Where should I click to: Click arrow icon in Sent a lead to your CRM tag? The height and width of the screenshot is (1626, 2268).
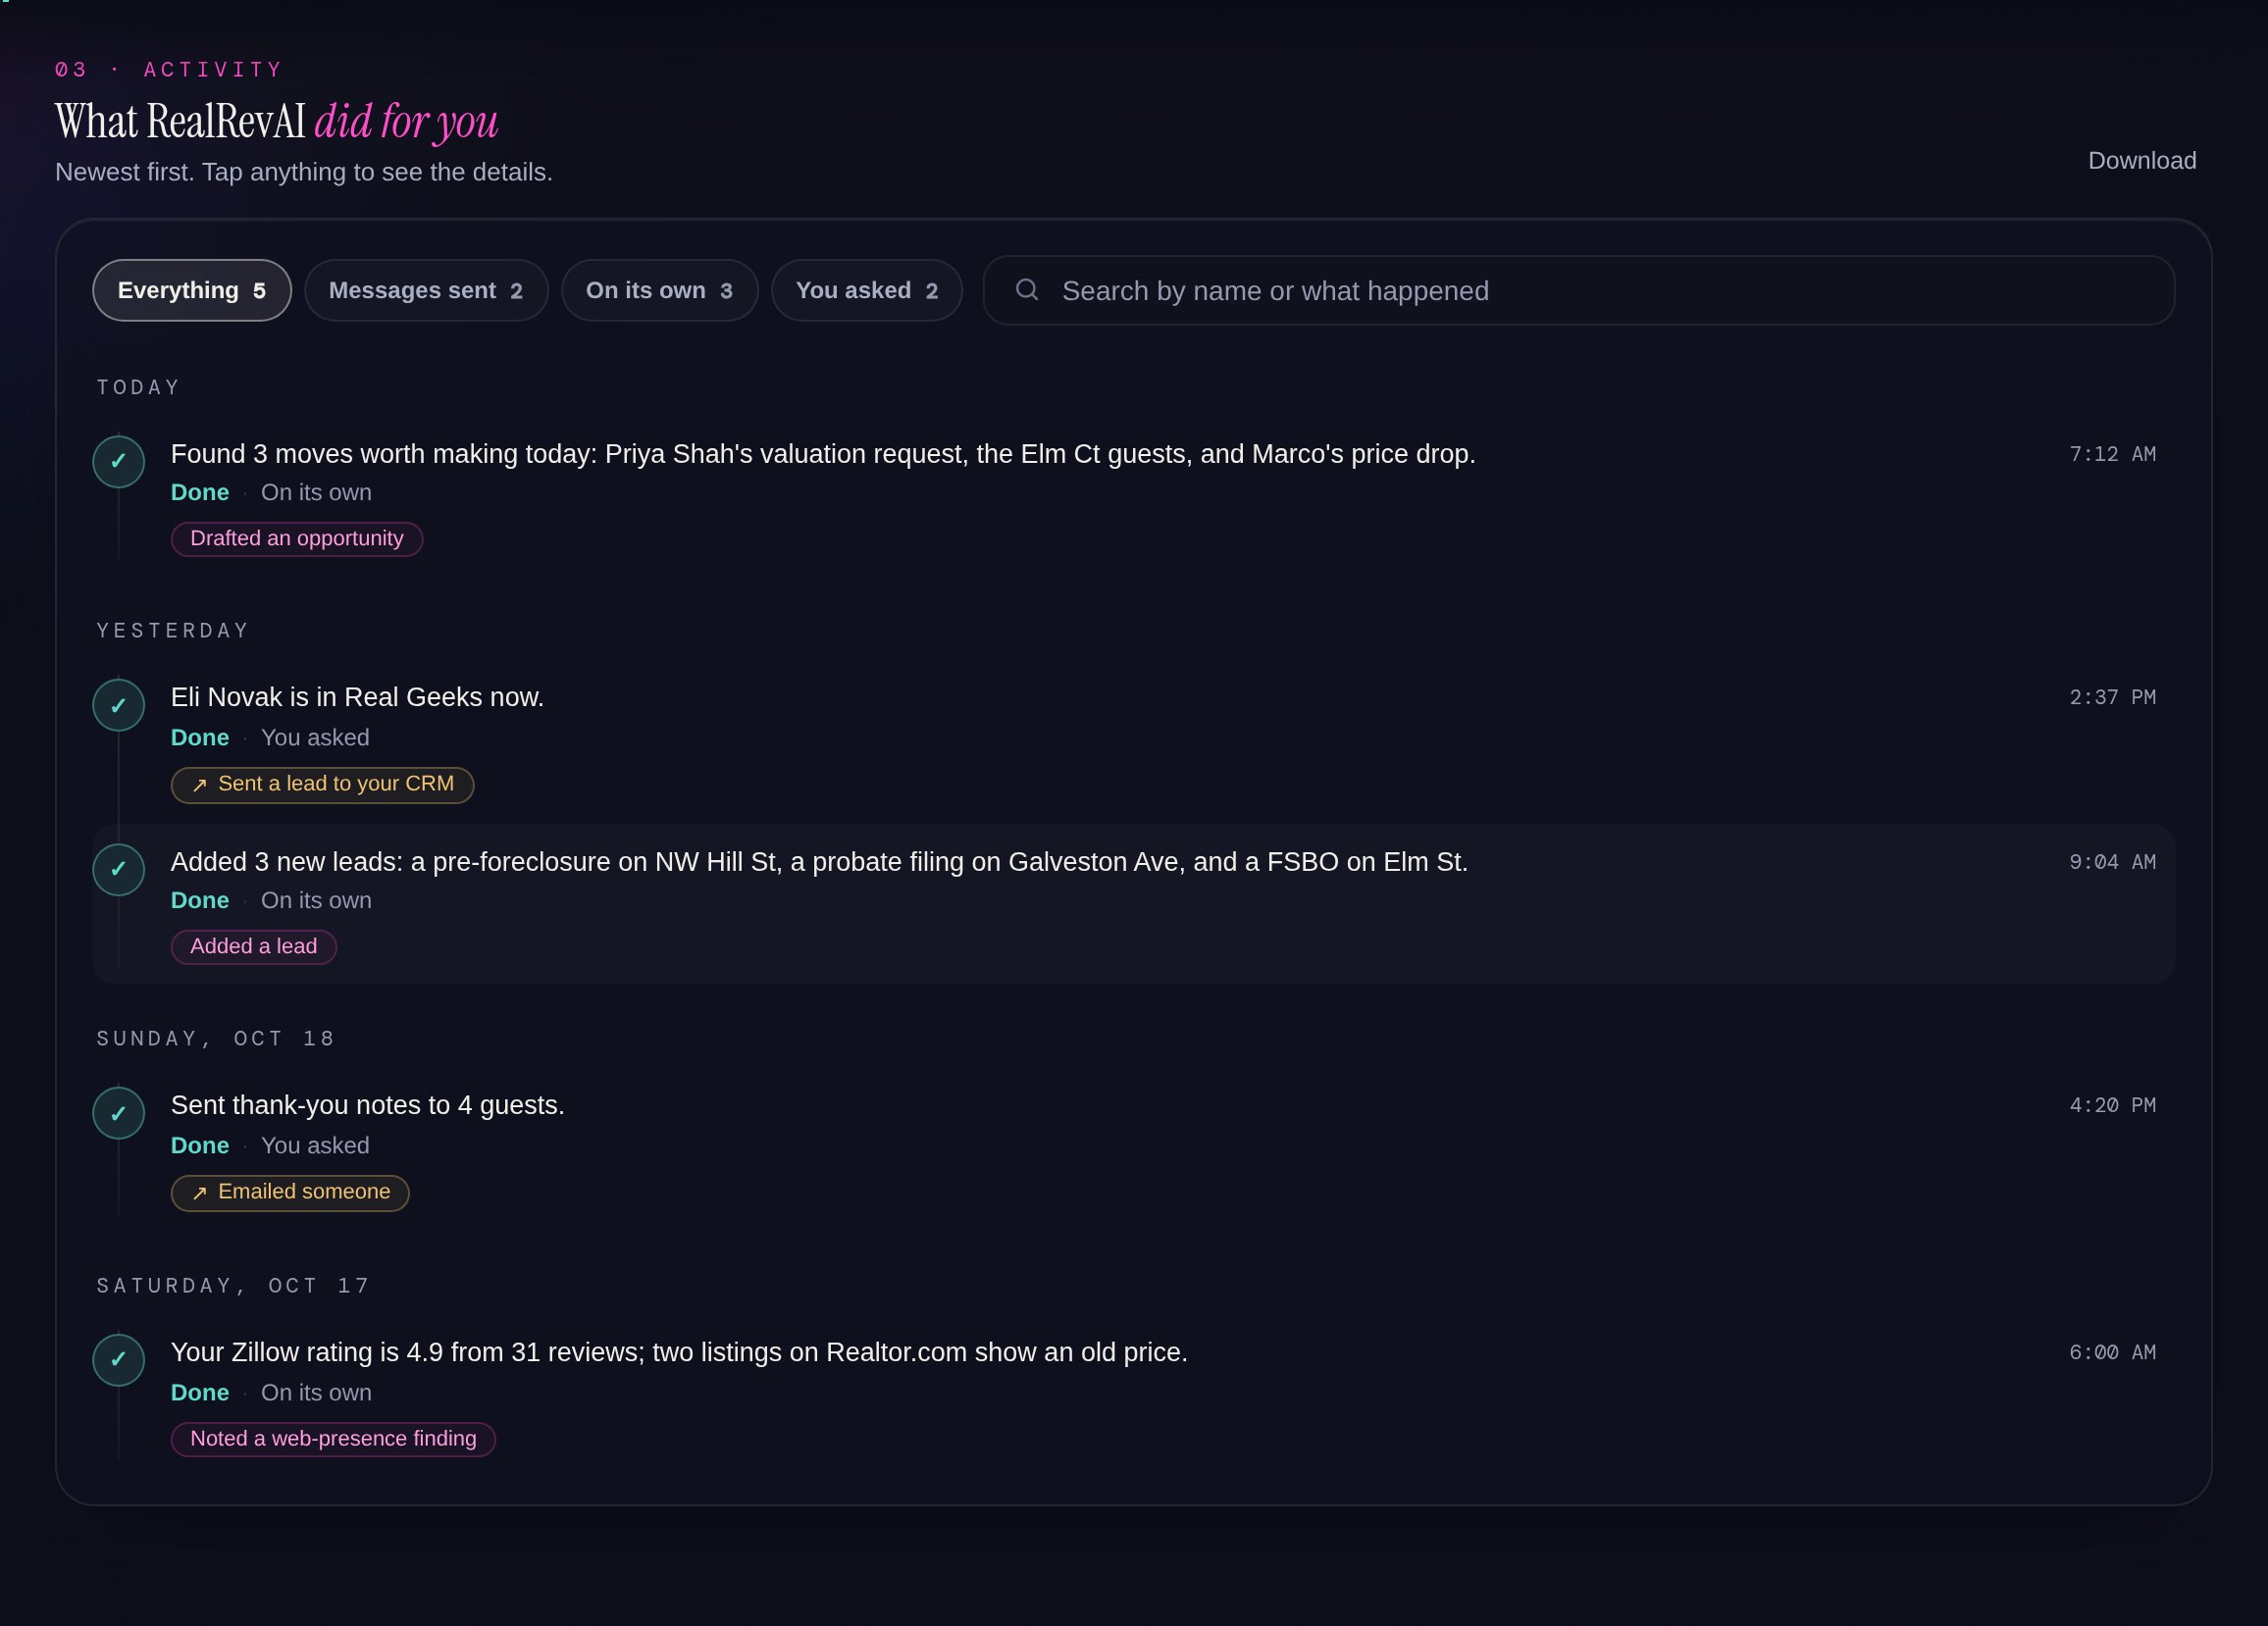[x=200, y=785]
